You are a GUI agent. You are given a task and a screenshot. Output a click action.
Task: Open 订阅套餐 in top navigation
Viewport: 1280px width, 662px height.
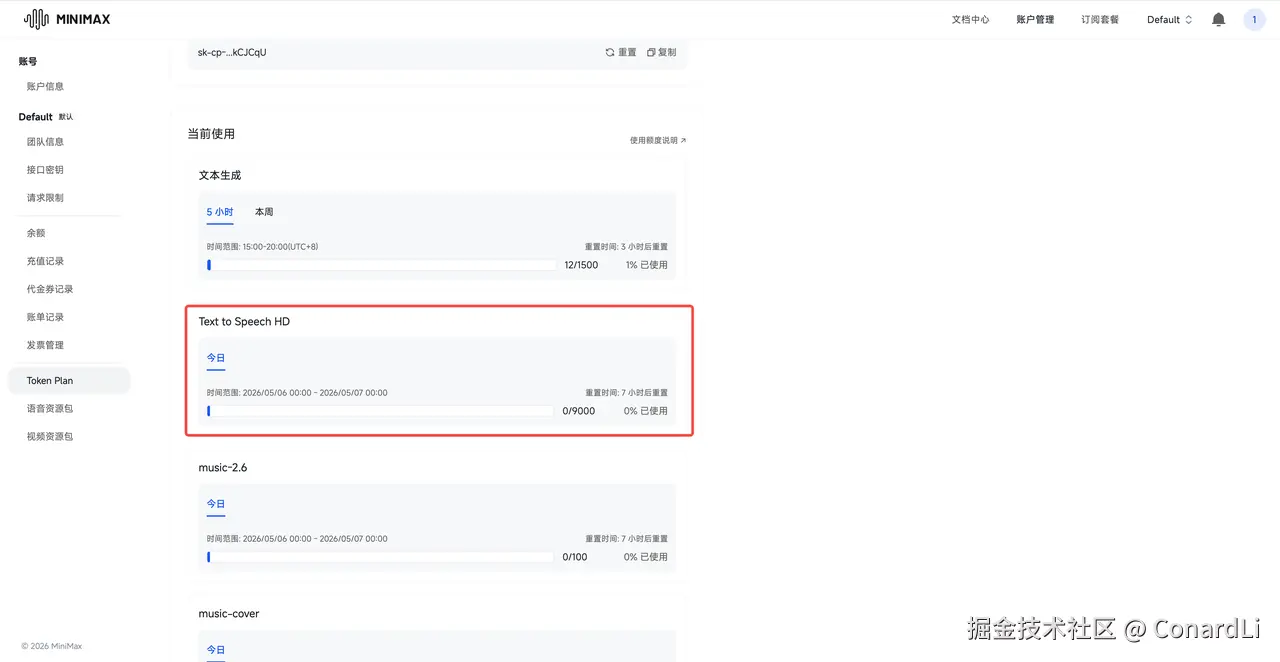click(x=1100, y=19)
